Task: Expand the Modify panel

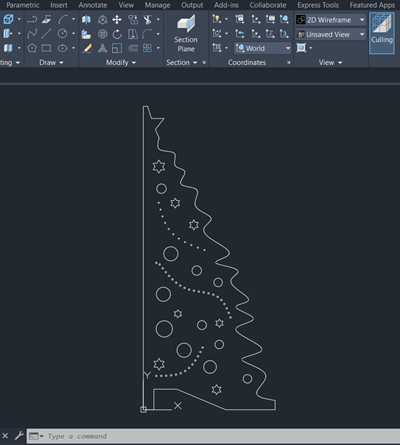Action: [121, 62]
